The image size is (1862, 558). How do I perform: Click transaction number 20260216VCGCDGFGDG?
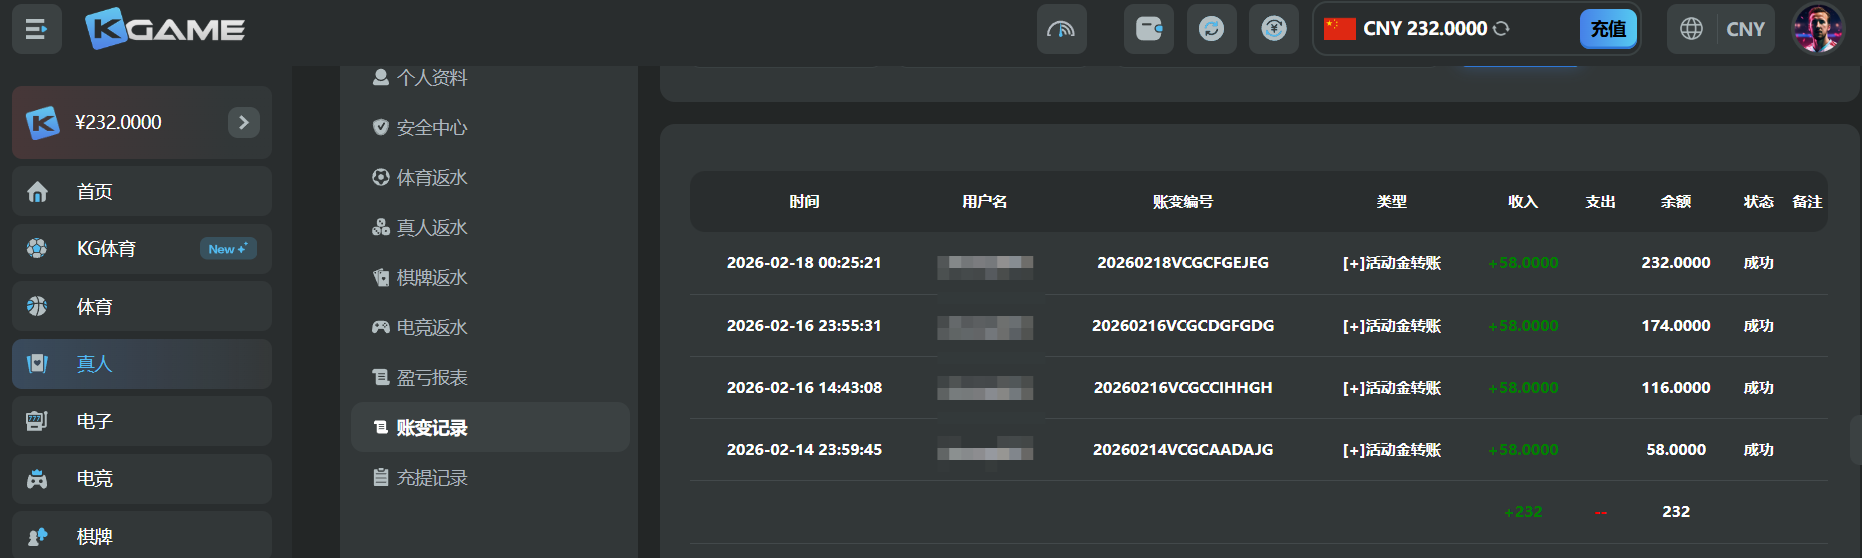(1183, 325)
